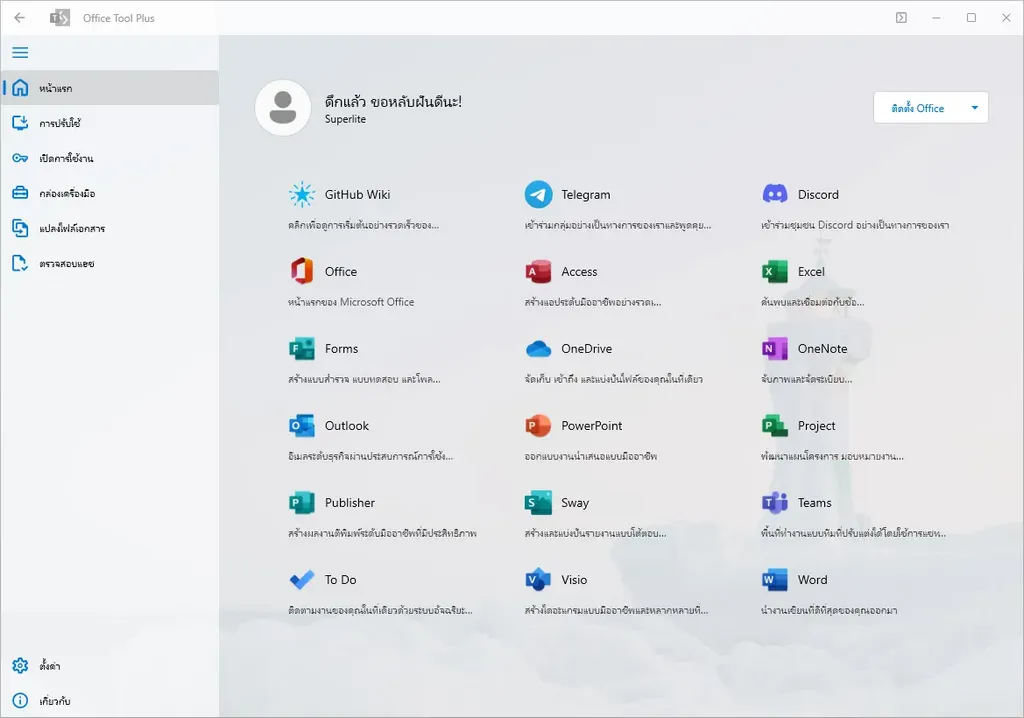Click the OneDrive cloud icon
The width and height of the screenshot is (1024, 718).
[538, 349]
